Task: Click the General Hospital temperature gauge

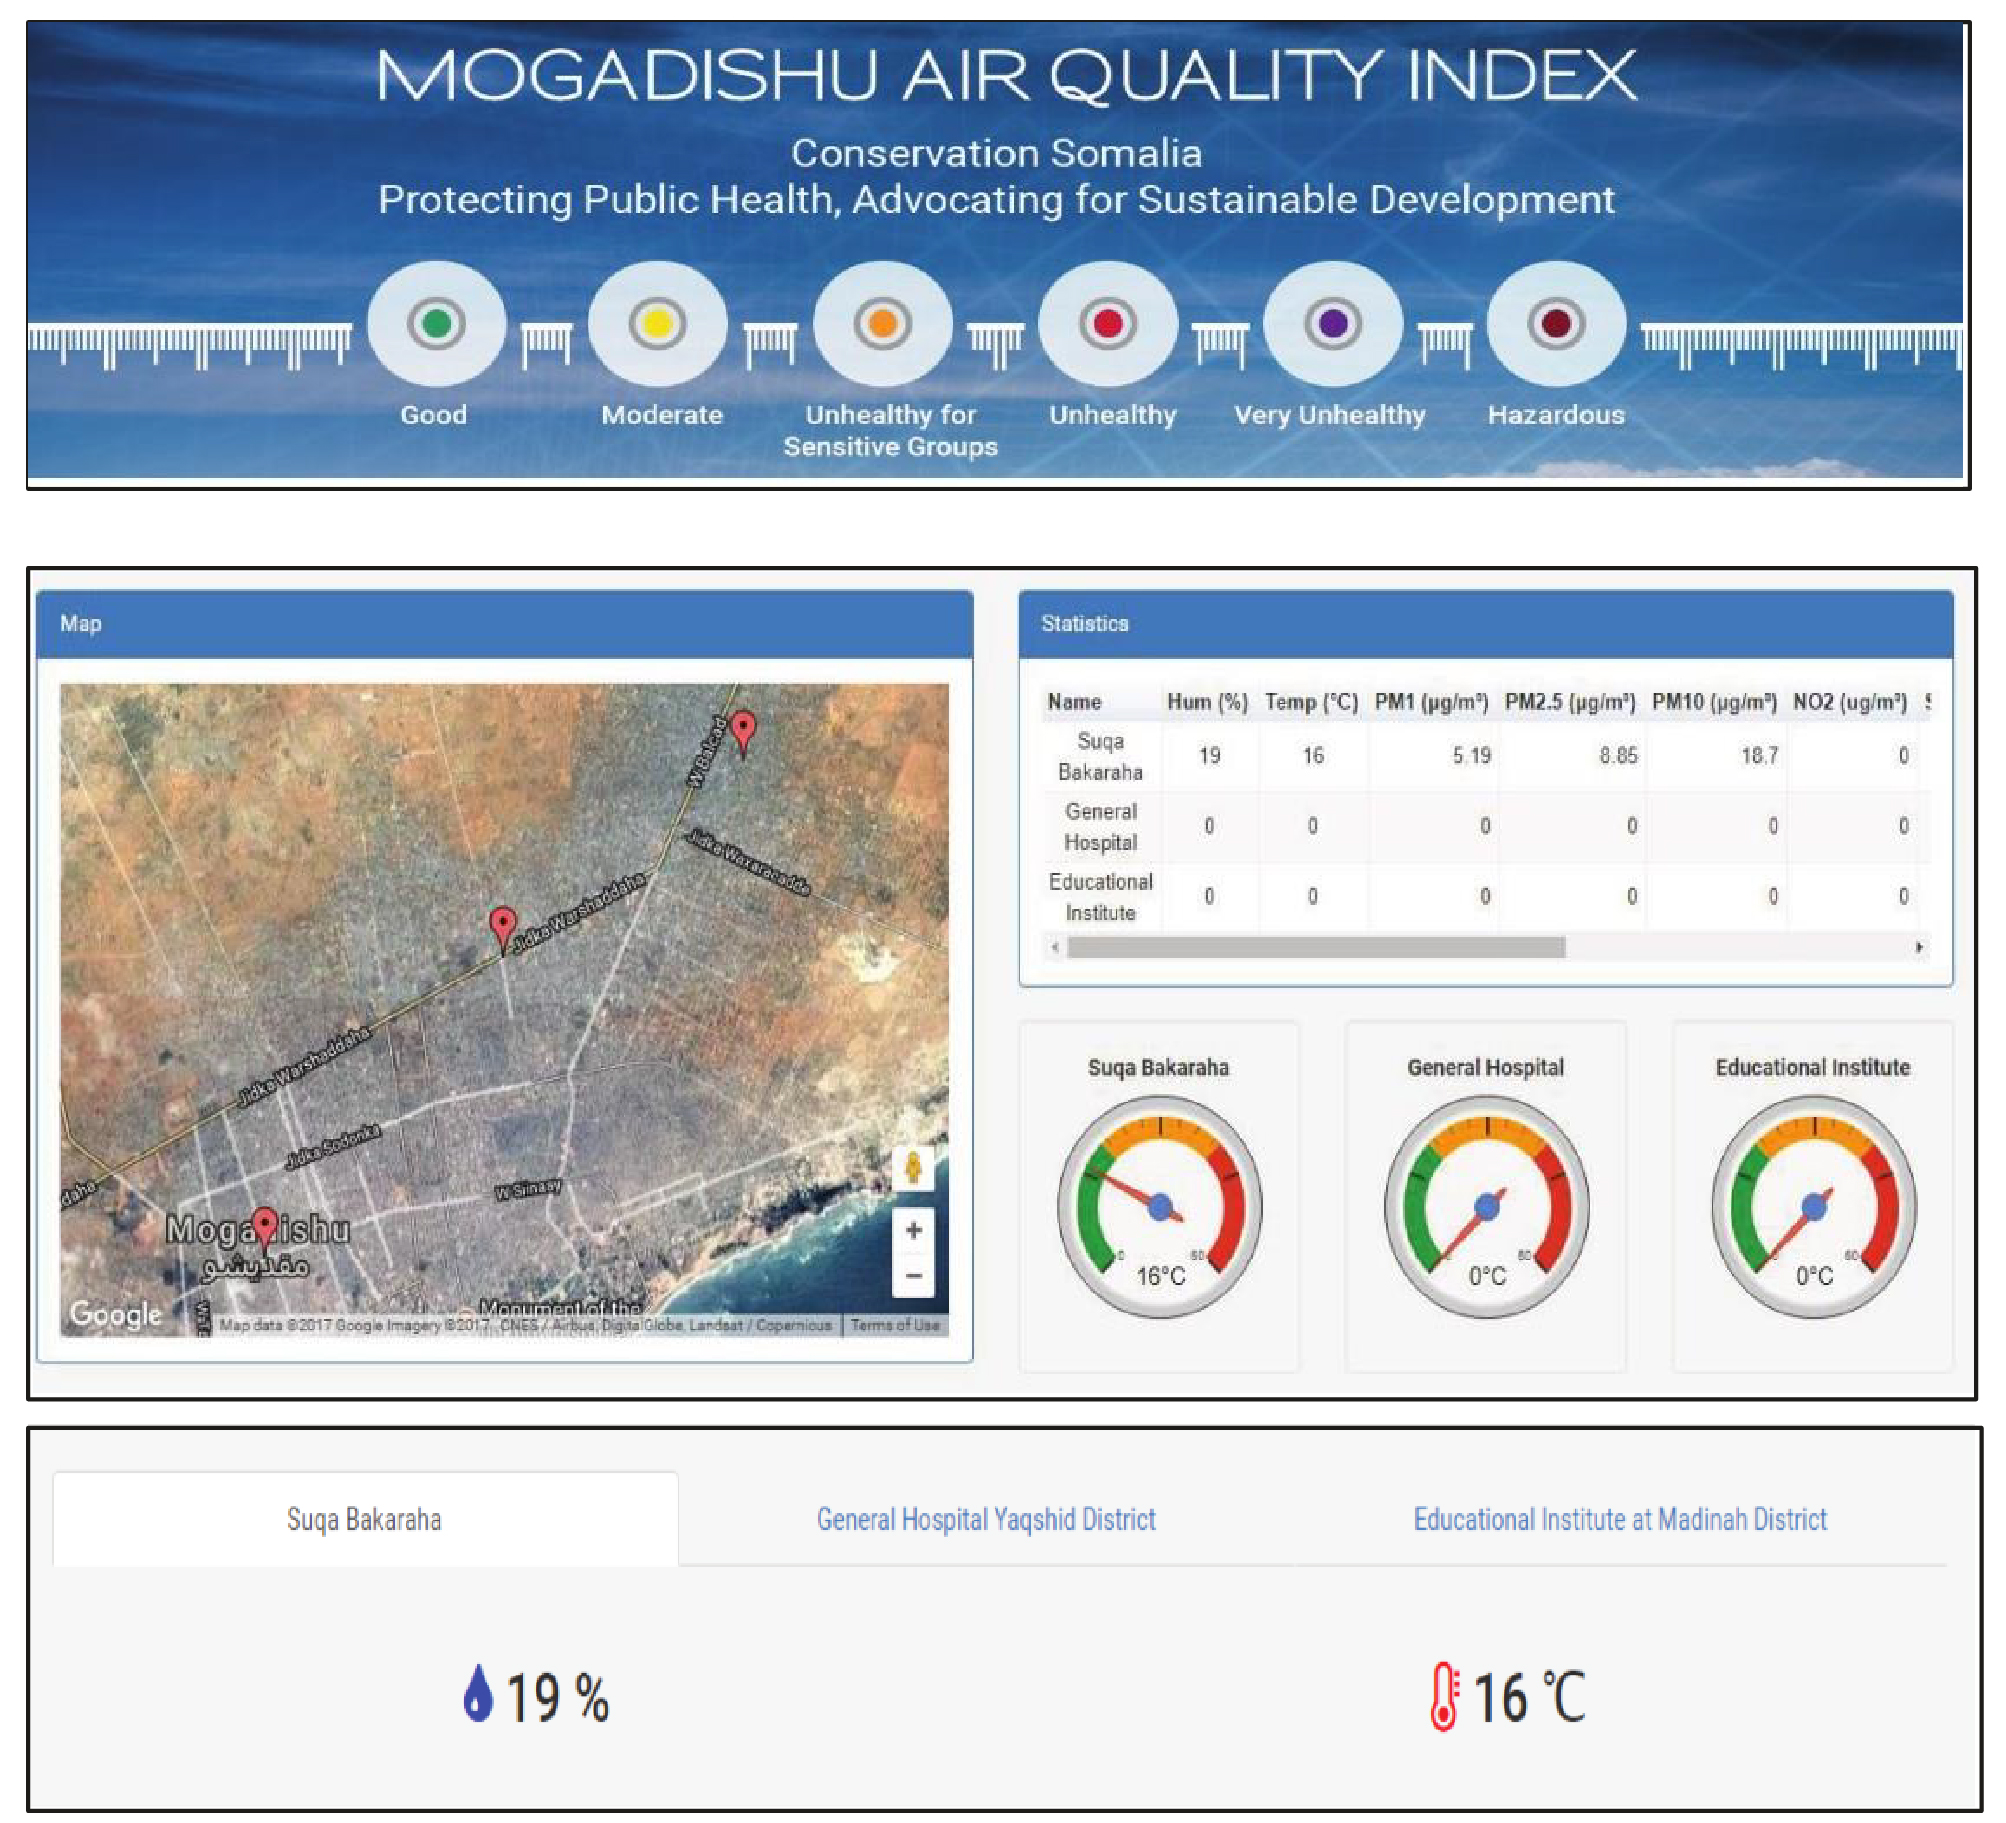Action: pos(1486,1206)
